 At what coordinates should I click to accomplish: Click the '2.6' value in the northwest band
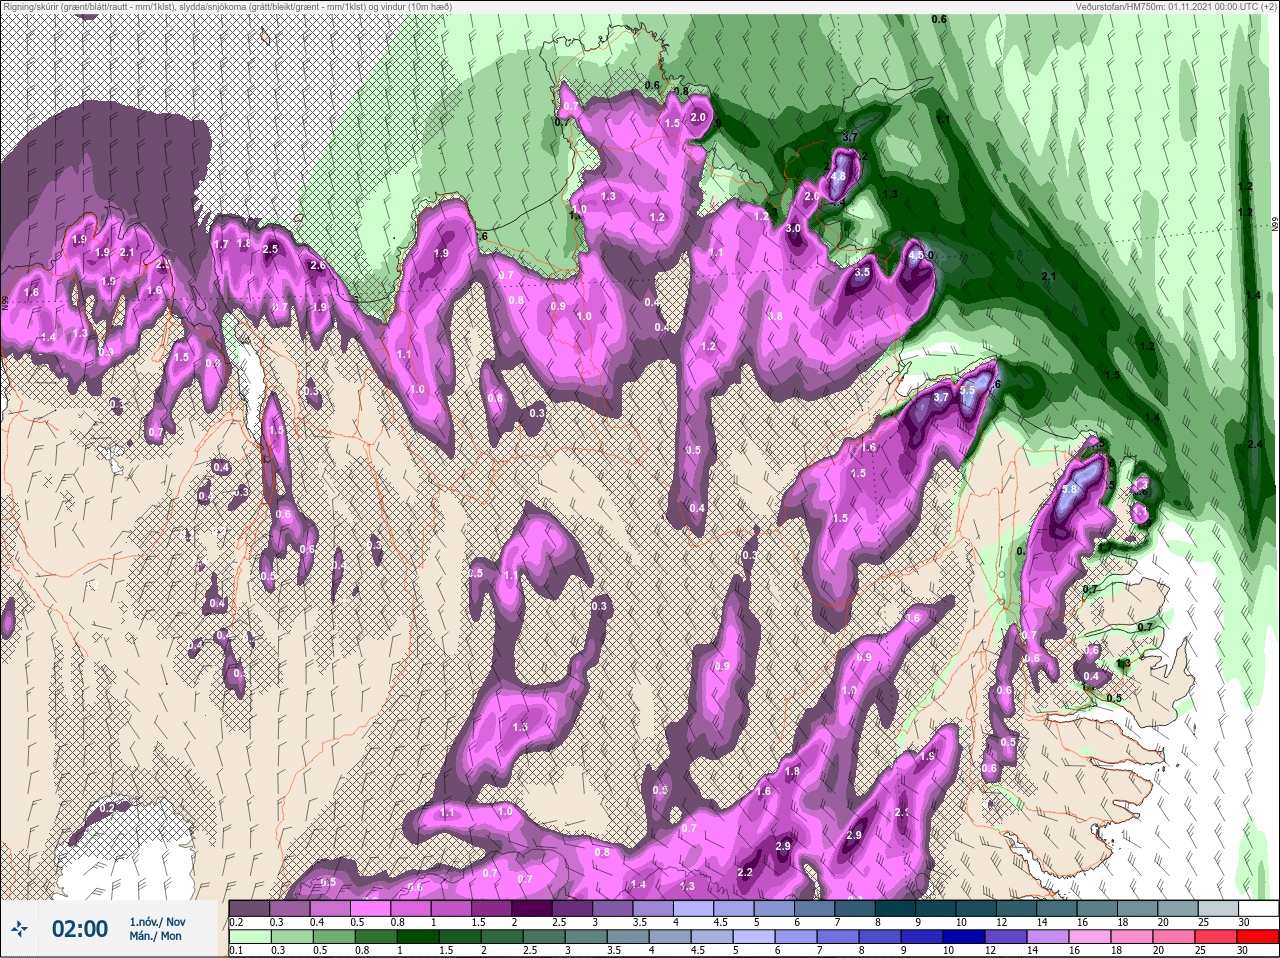point(317,266)
